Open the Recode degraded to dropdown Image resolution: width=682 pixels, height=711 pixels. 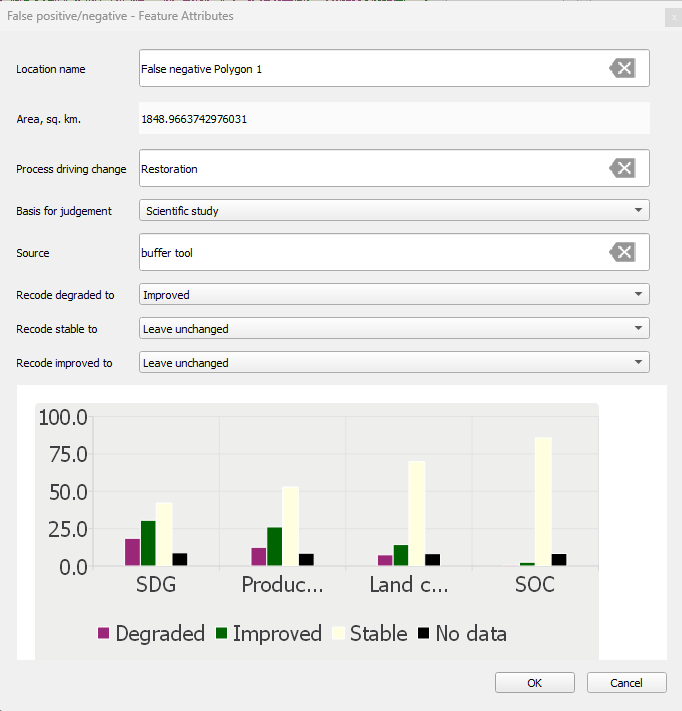[x=394, y=295]
